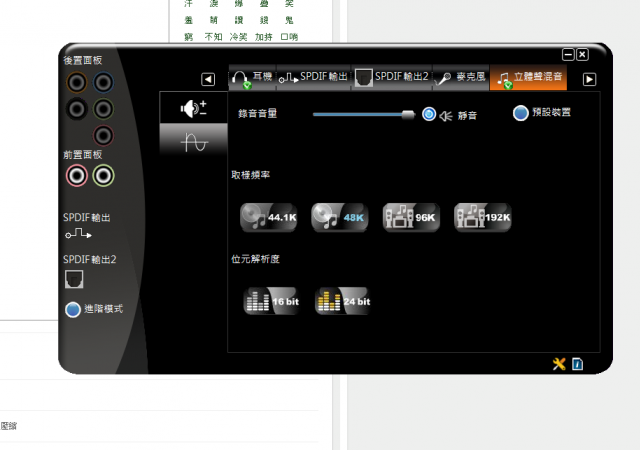Switch to the SPDIF輸出 tab

[313, 78]
